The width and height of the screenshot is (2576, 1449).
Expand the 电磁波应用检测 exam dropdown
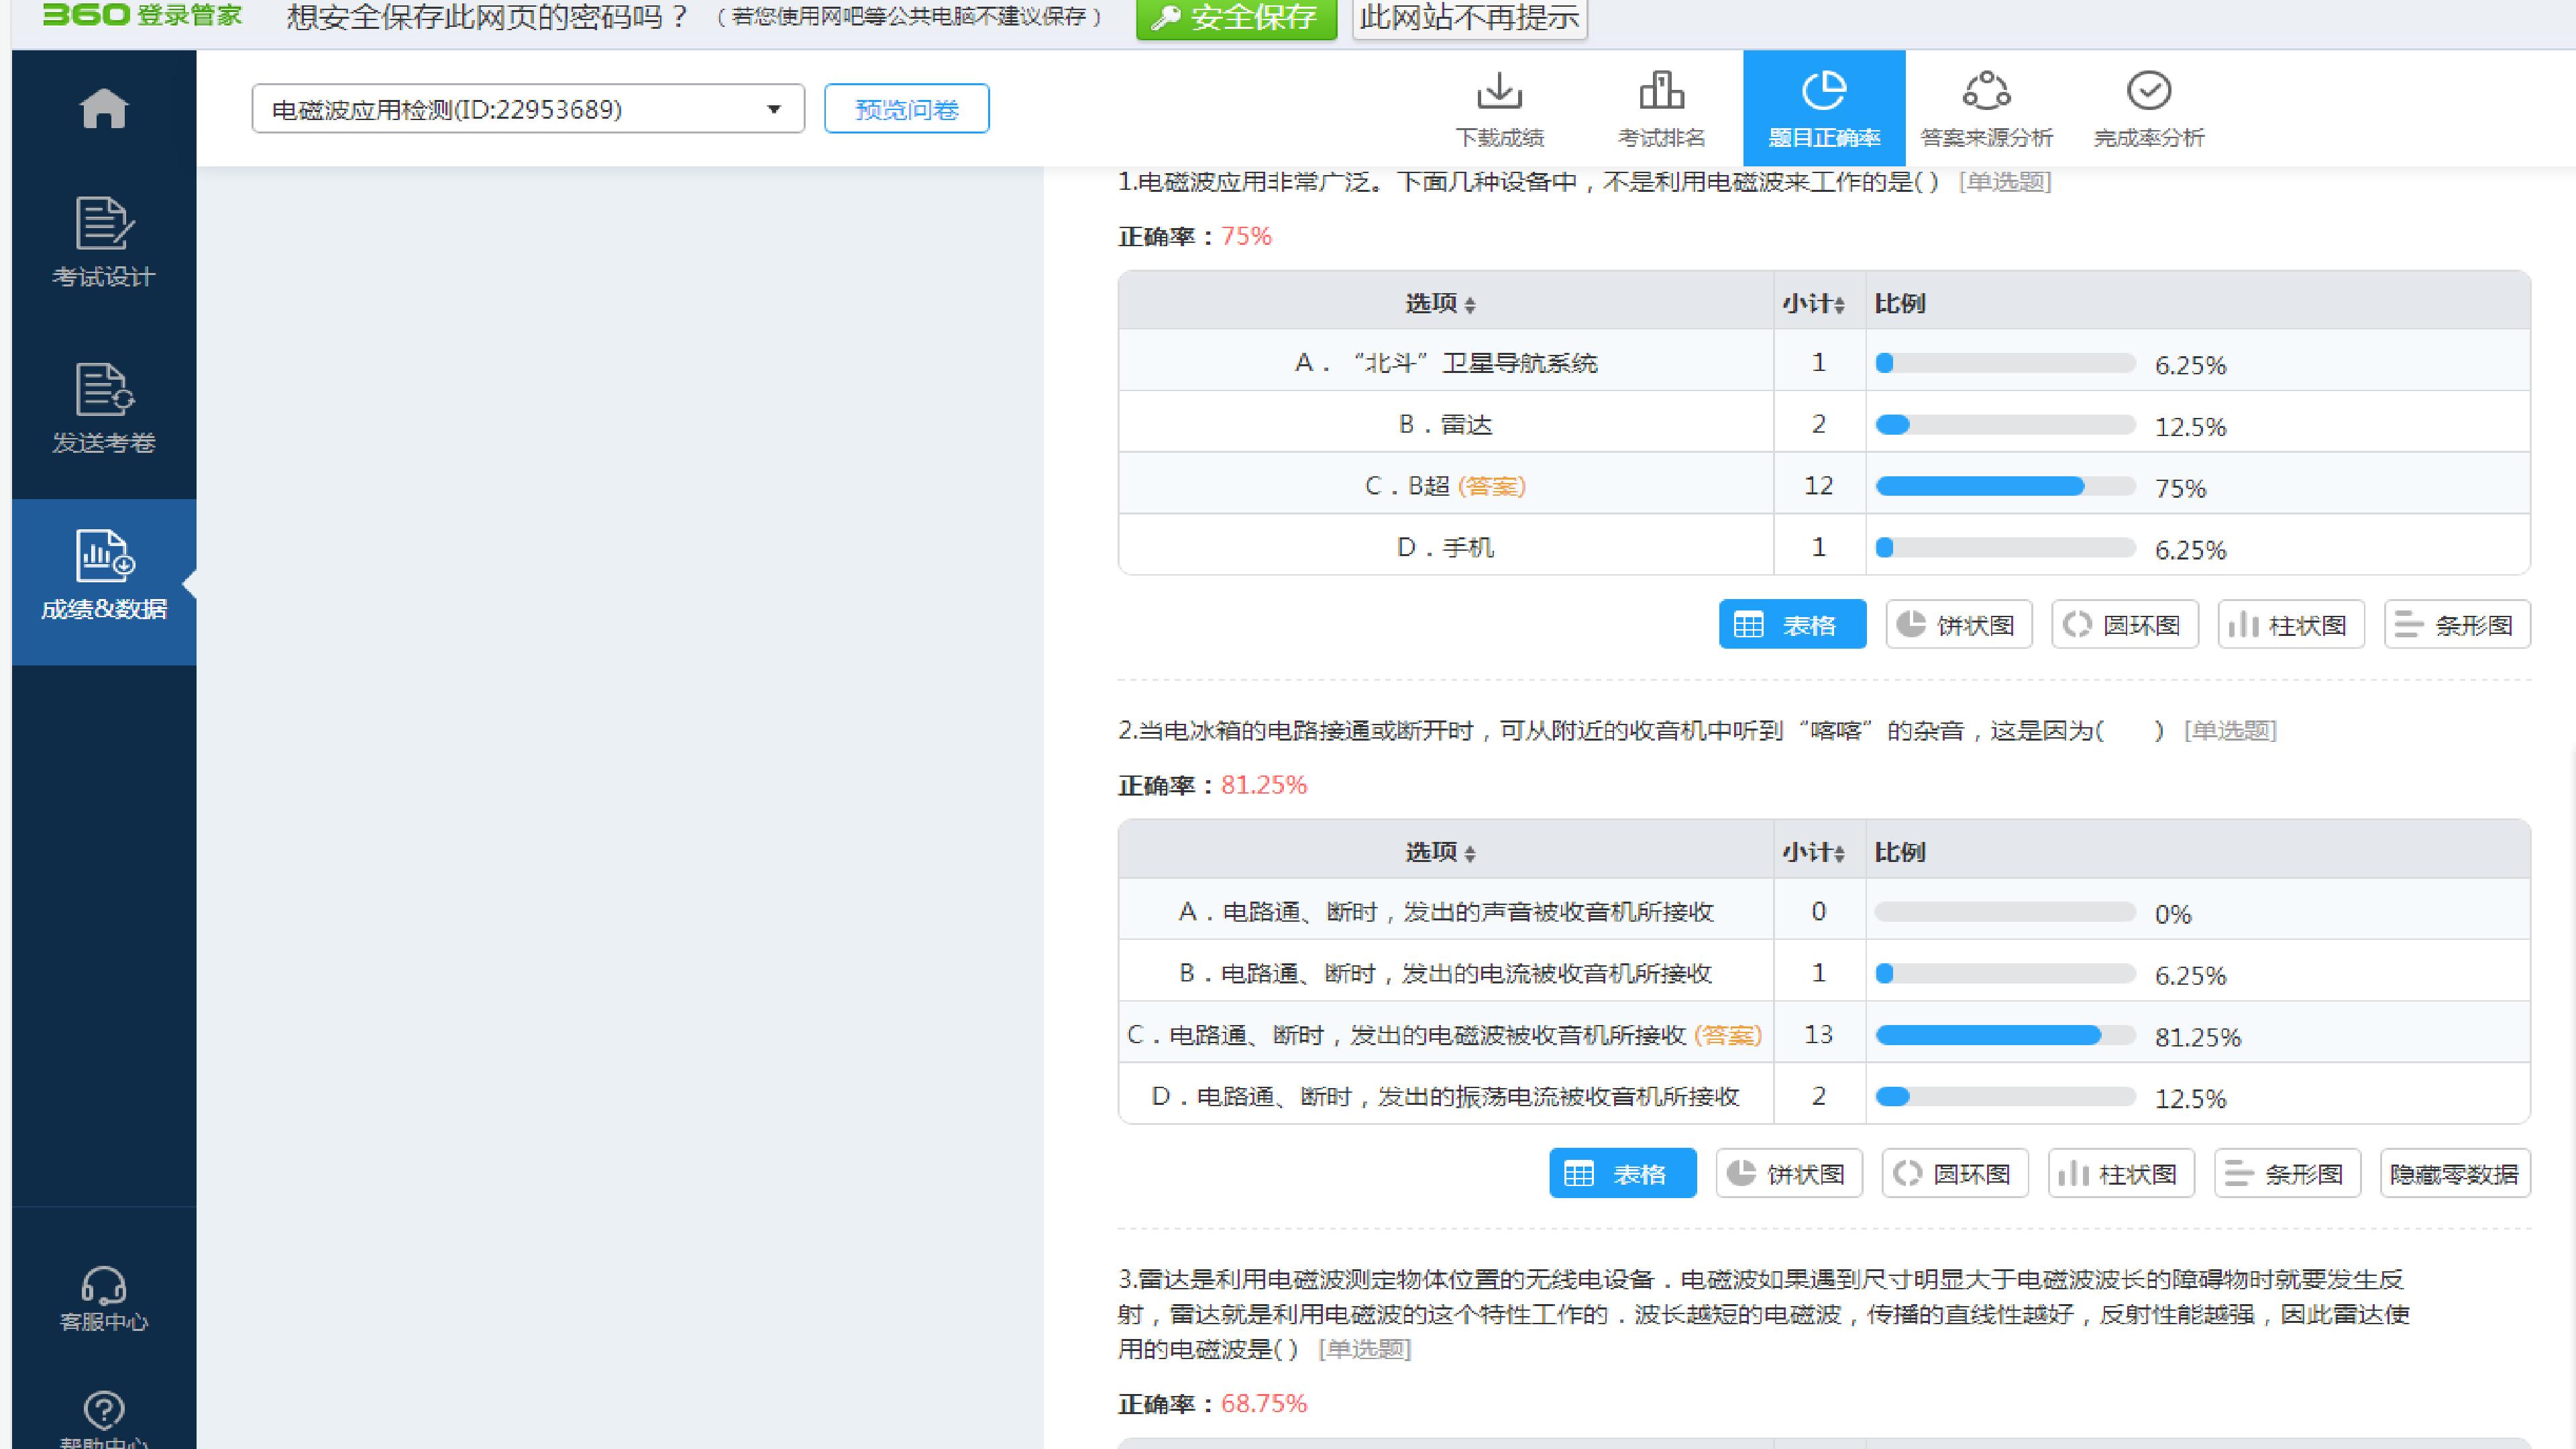click(528, 108)
